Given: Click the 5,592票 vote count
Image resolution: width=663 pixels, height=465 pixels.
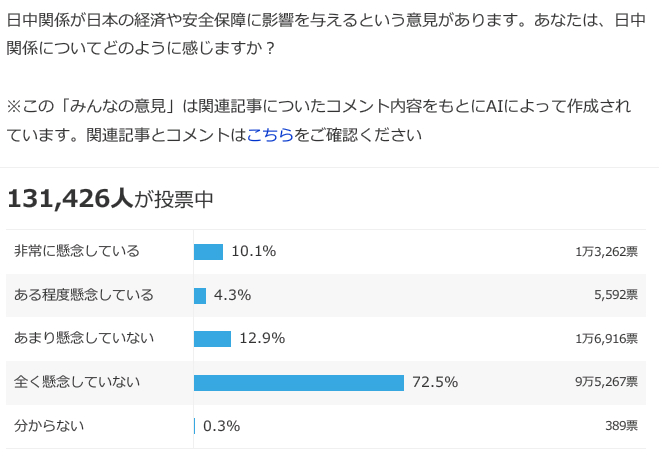Looking at the screenshot, I should [615, 295].
